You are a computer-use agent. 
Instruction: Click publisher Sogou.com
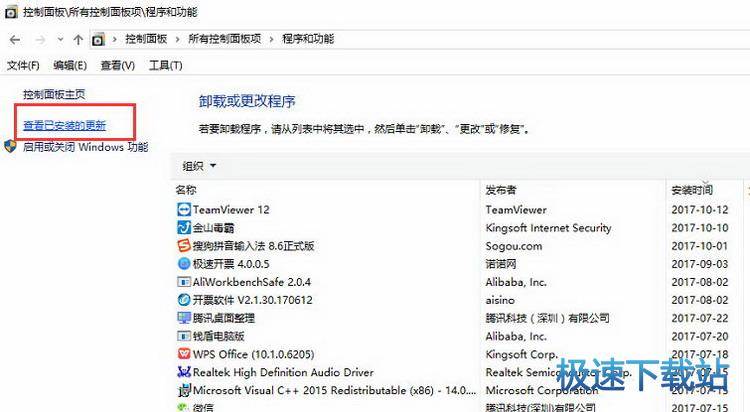click(x=514, y=246)
